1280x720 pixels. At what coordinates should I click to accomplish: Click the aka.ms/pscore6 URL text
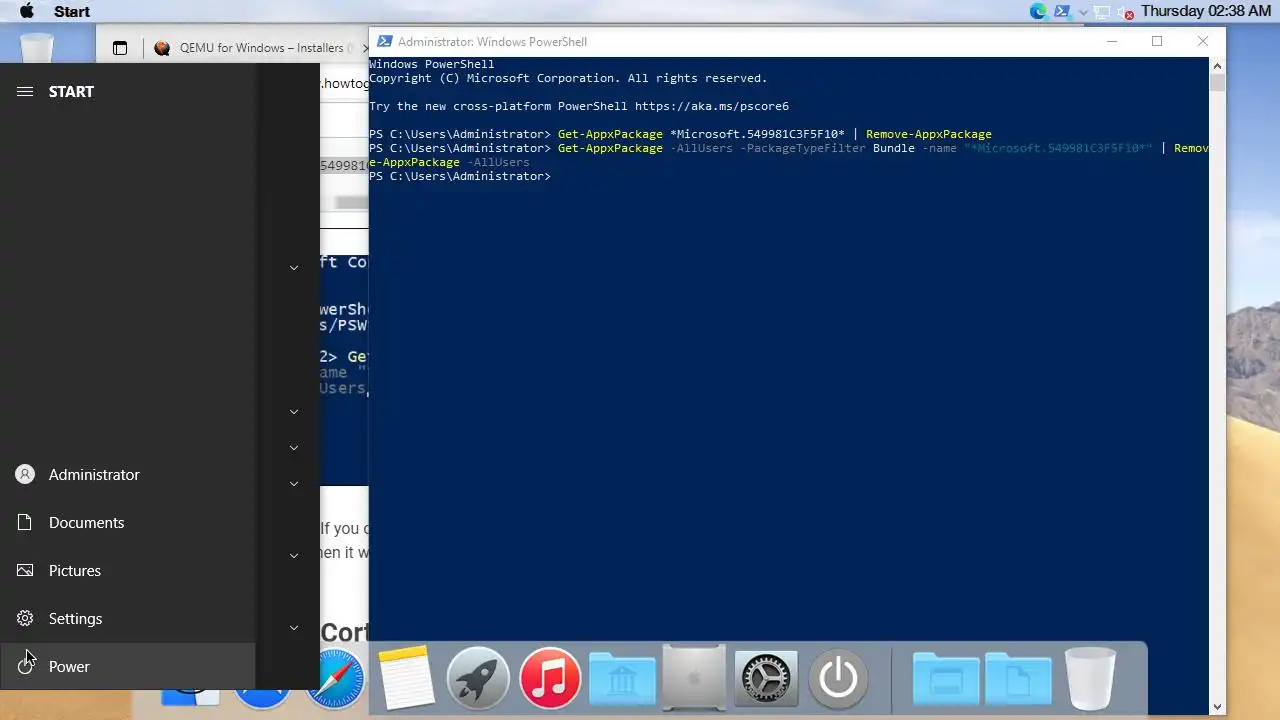pyautogui.click(x=711, y=106)
